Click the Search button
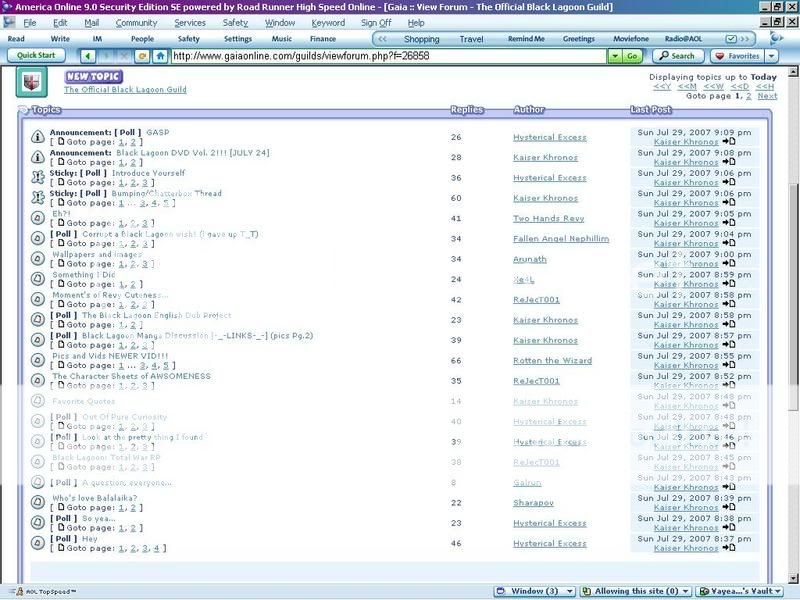 (x=678, y=56)
